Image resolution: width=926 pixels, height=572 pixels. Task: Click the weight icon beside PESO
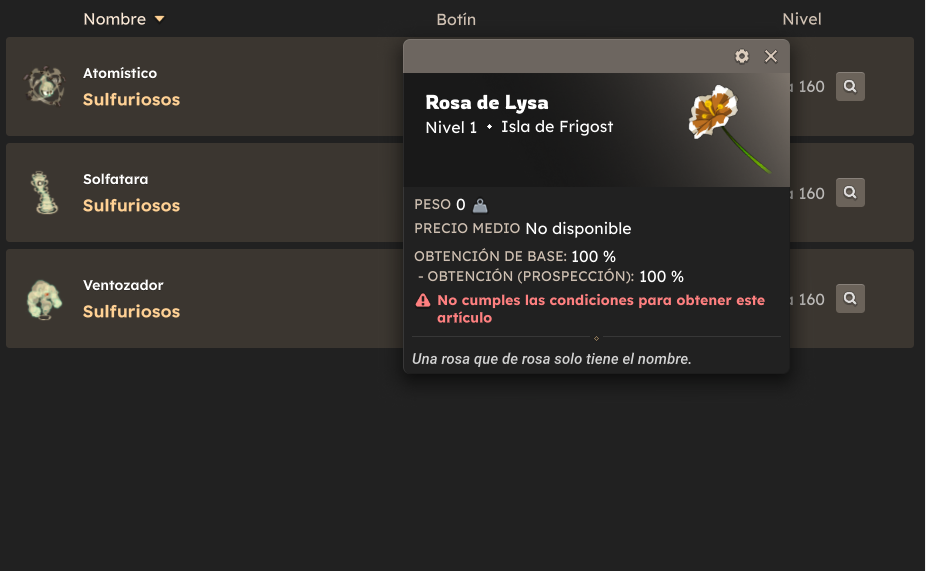pyautogui.click(x=480, y=205)
